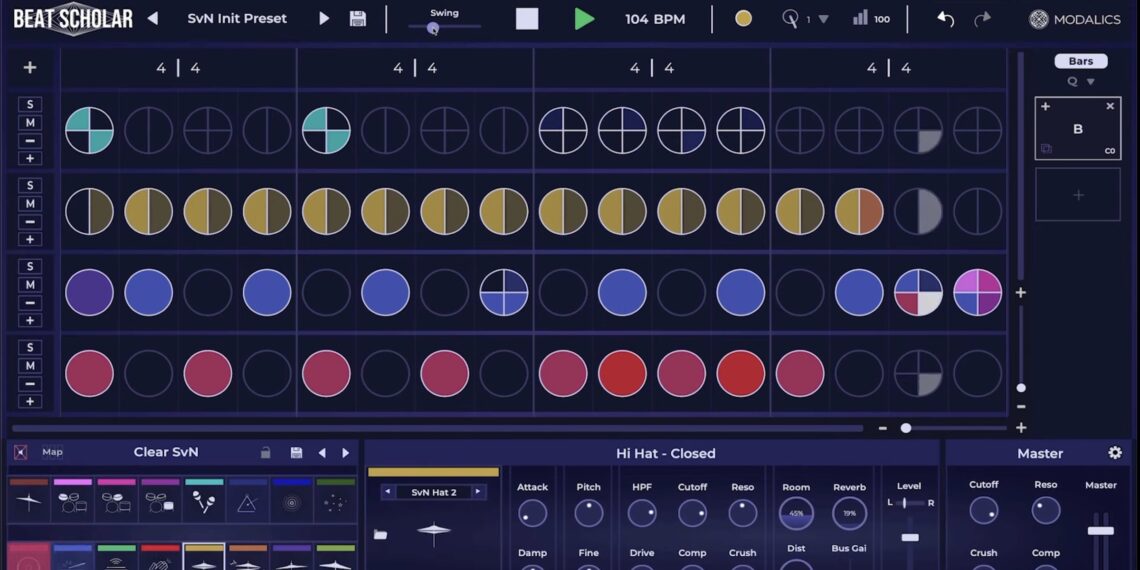Adjust the Swing slider

point(433,28)
